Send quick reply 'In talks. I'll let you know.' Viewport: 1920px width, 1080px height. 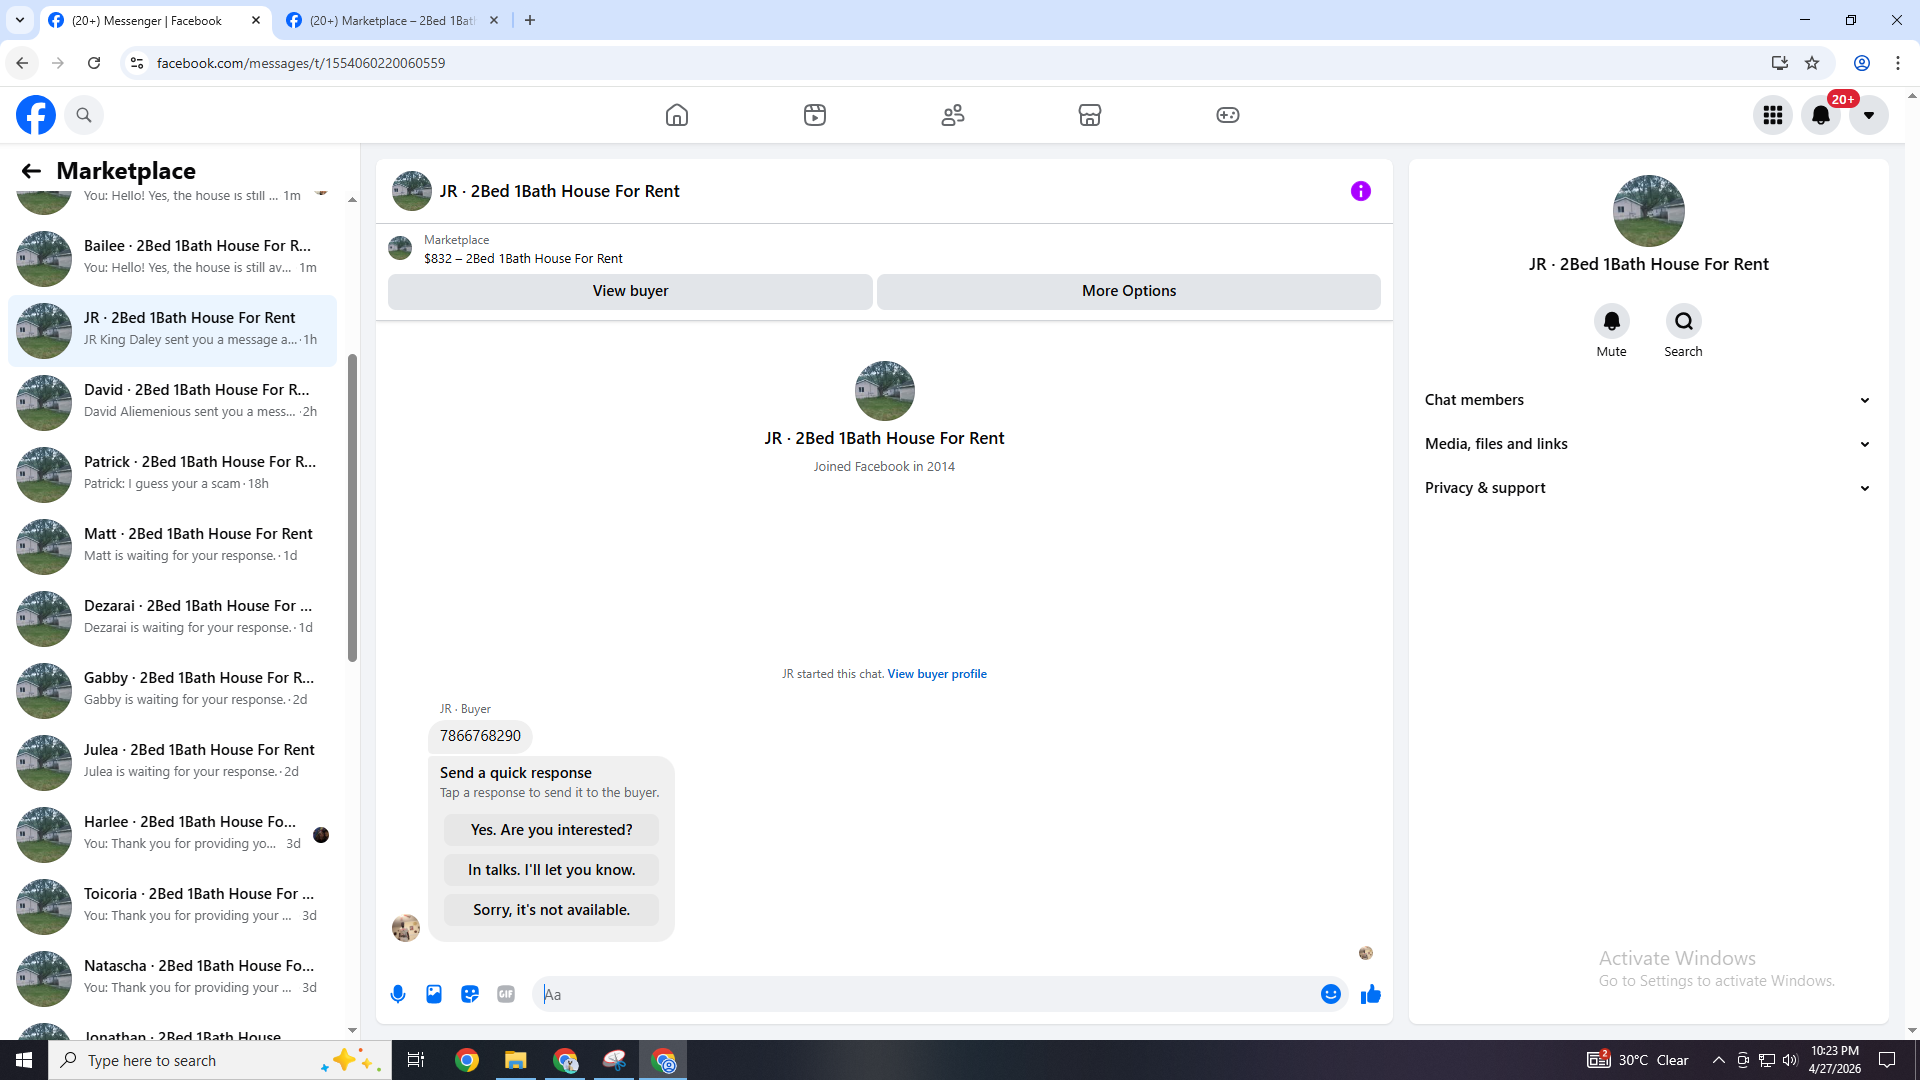coord(551,870)
